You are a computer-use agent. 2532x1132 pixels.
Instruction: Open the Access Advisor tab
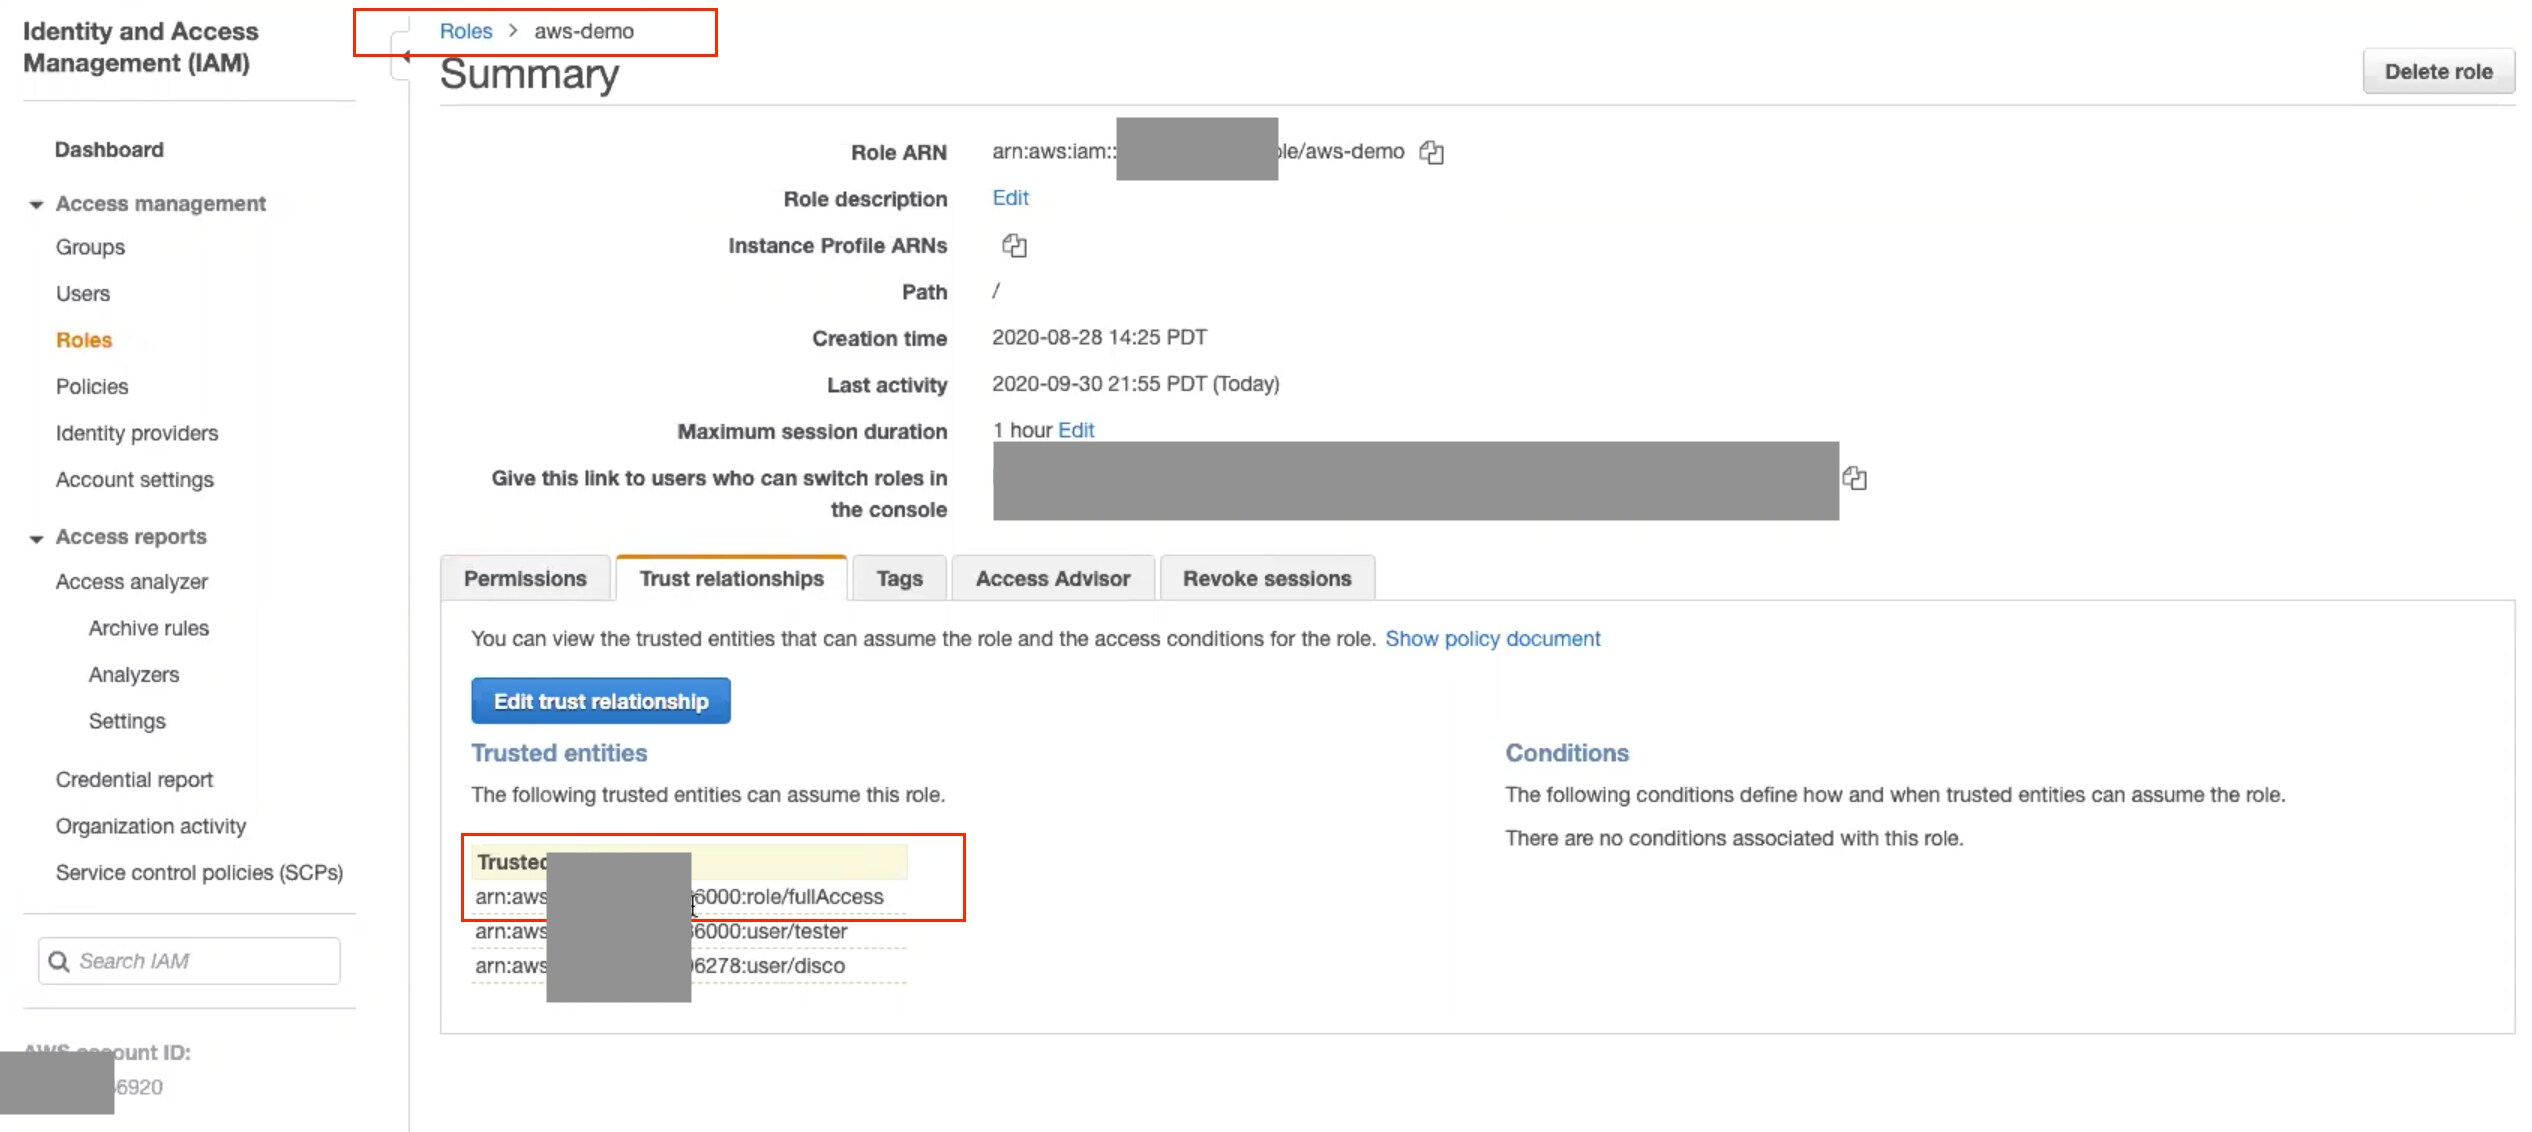coord(1053,578)
